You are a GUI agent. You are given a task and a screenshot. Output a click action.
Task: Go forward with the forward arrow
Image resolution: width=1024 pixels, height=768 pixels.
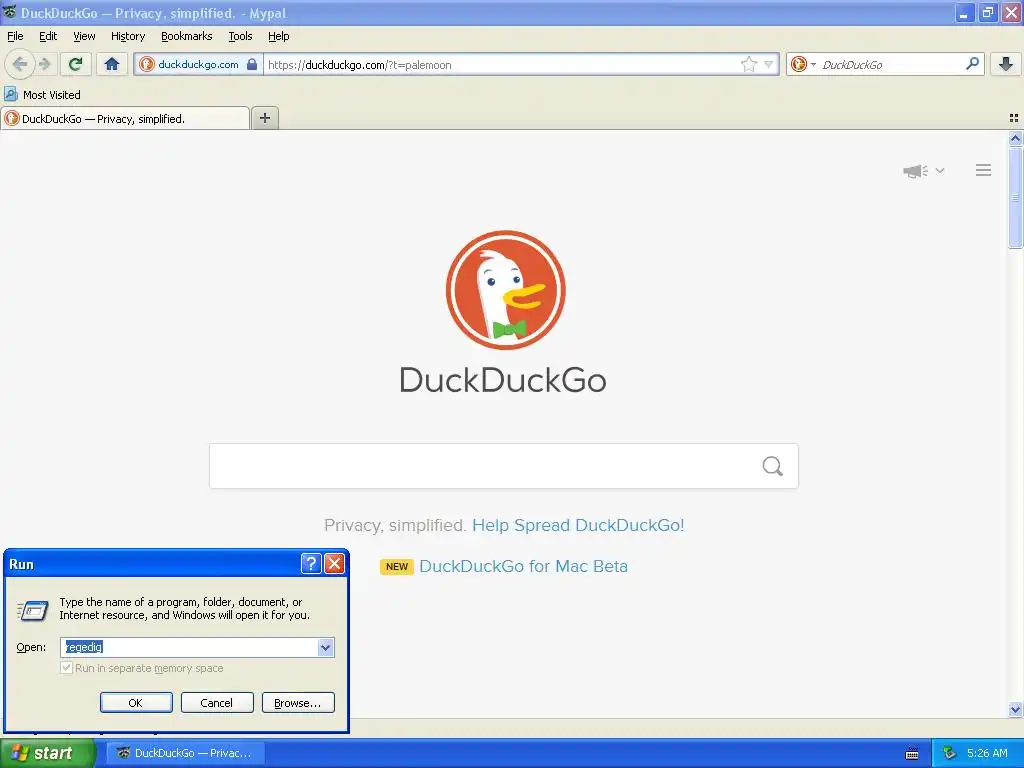click(44, 64)
